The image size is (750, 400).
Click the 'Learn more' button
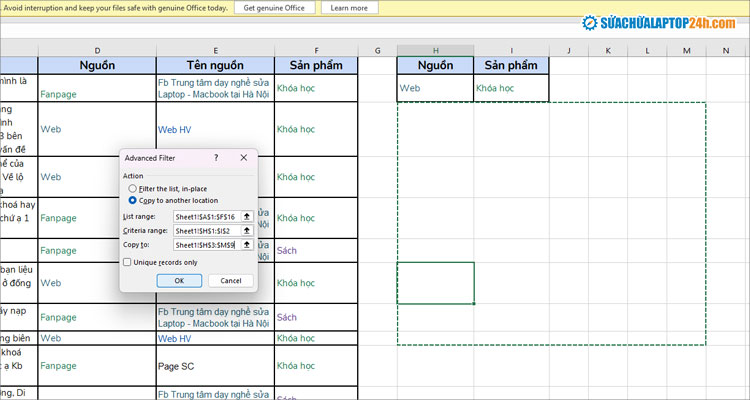[x=349, y=8]
